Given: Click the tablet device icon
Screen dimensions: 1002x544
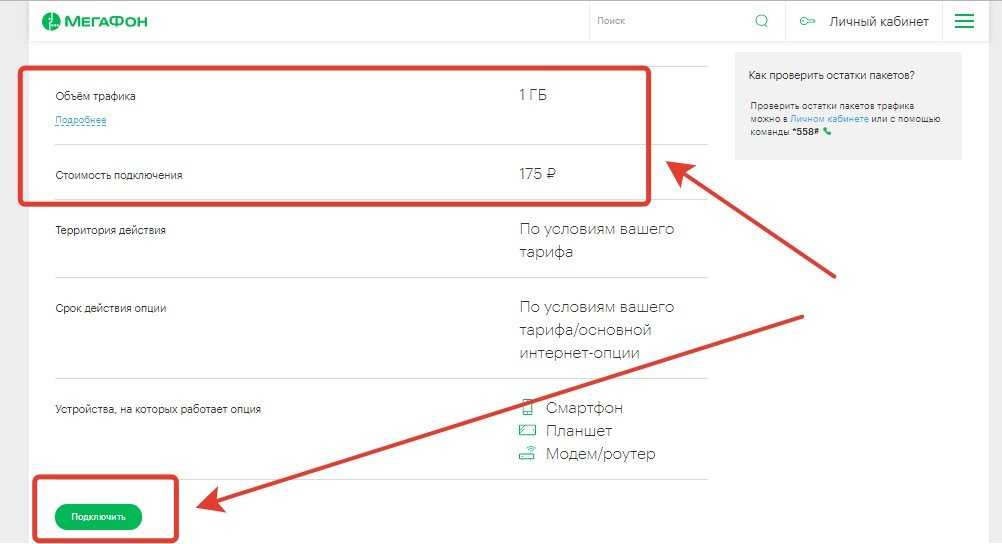Looking at the screenshot, I should coord(527,430).
